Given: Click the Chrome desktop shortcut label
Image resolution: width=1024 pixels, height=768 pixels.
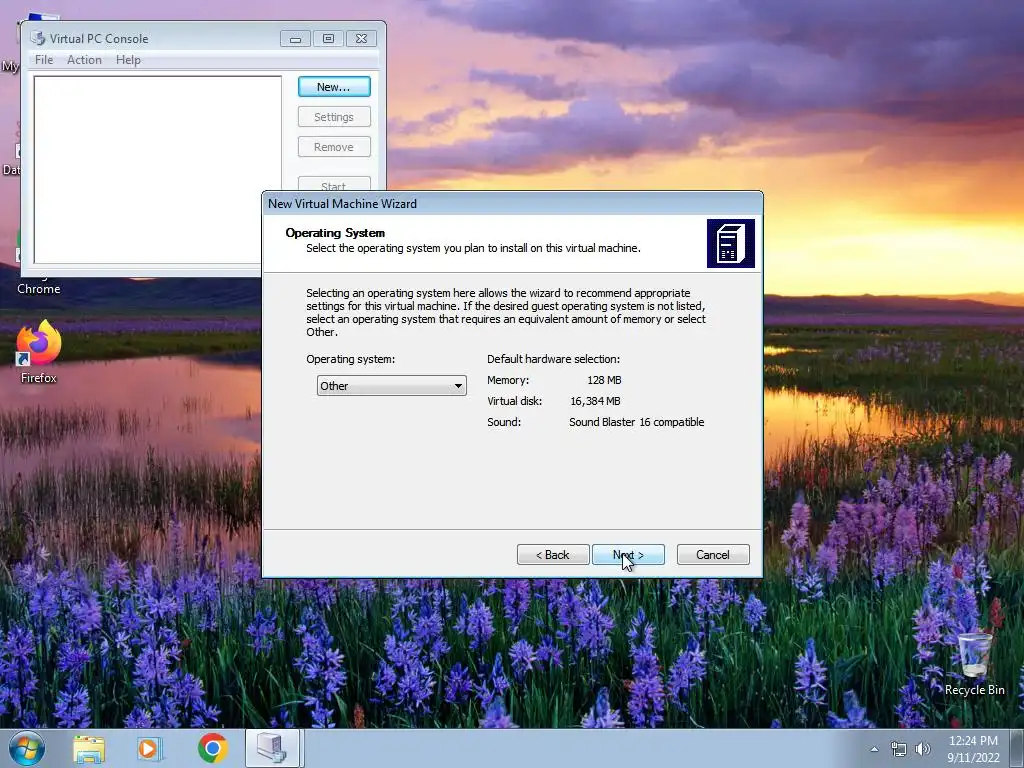Looking at the screenshot, I should click(x=39, y=289).
